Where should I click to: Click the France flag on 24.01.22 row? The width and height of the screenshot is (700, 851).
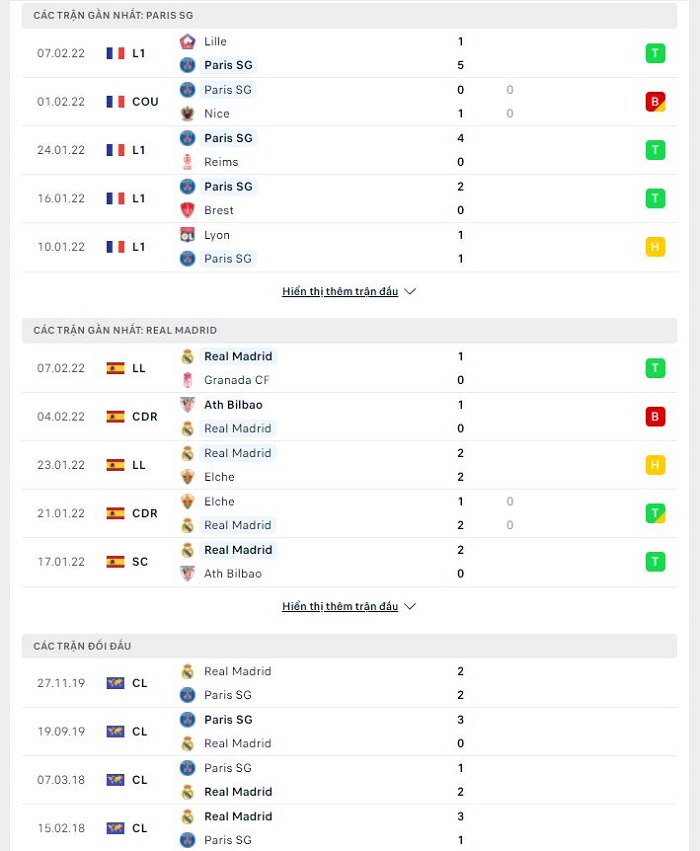click(115, 150)
